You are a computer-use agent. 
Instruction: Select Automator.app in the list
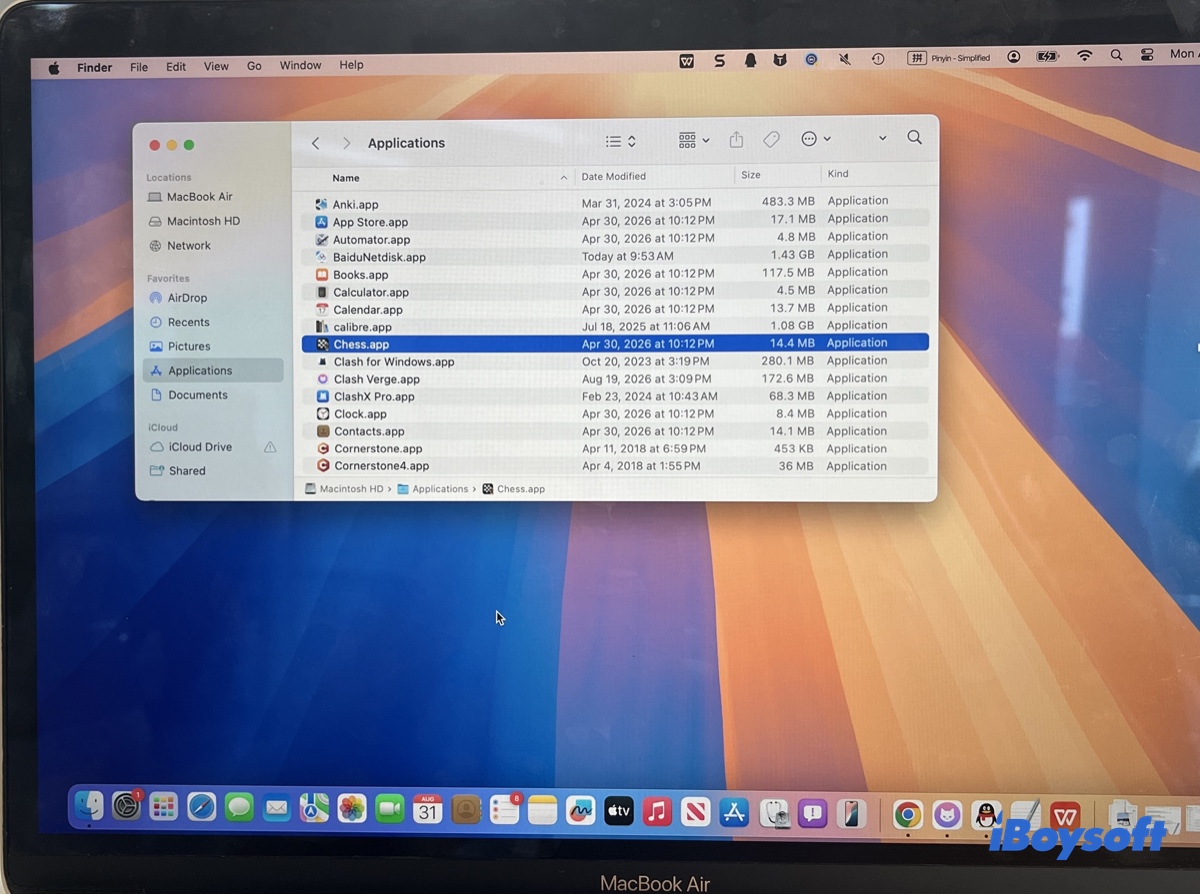[x=615, y=239]
